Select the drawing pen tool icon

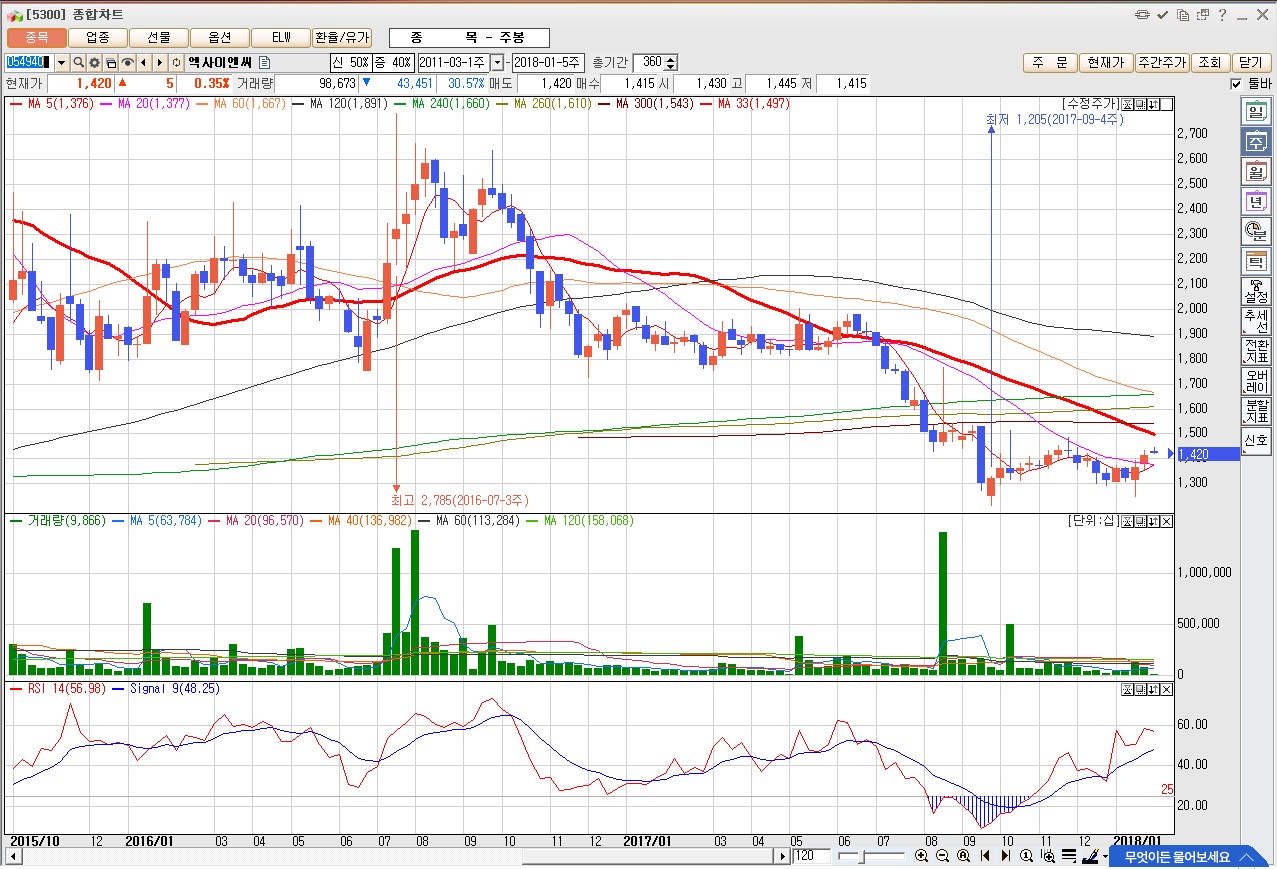tap(1090, 856)
